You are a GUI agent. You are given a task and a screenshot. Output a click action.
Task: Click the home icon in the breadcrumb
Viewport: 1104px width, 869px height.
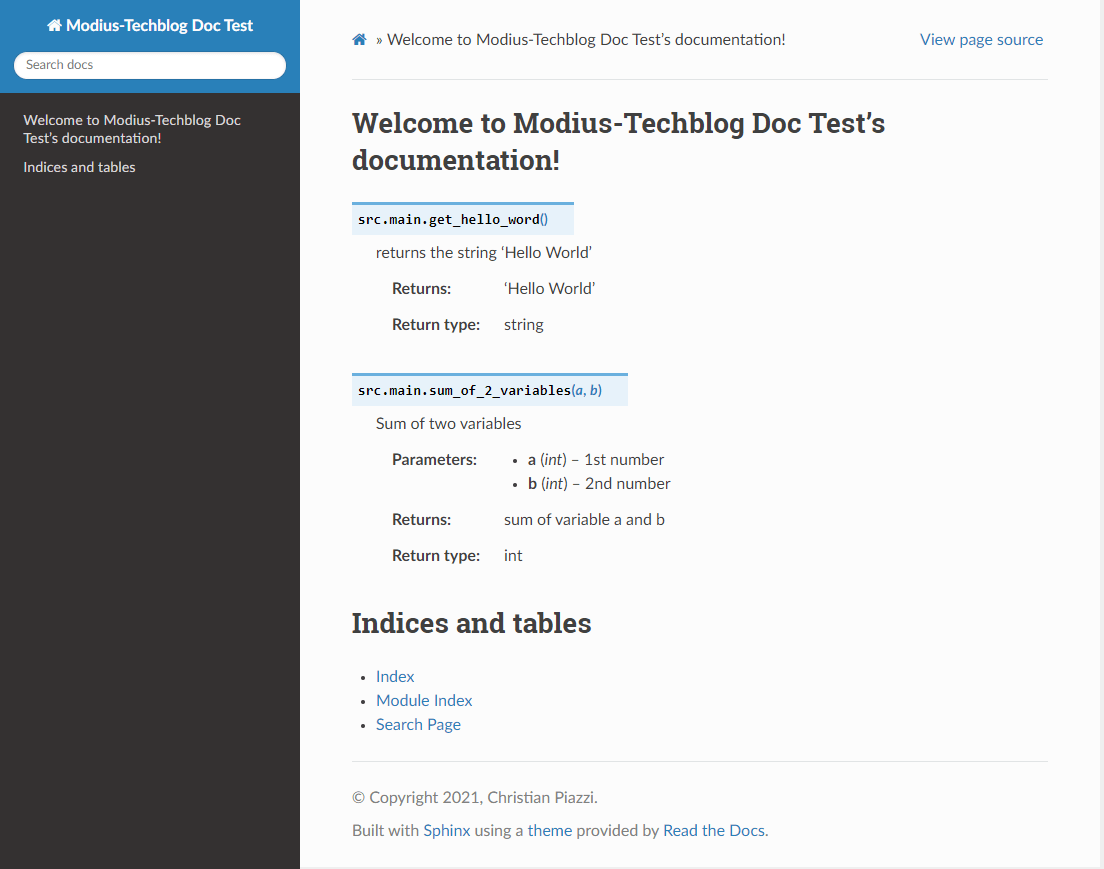pos(359,39)
